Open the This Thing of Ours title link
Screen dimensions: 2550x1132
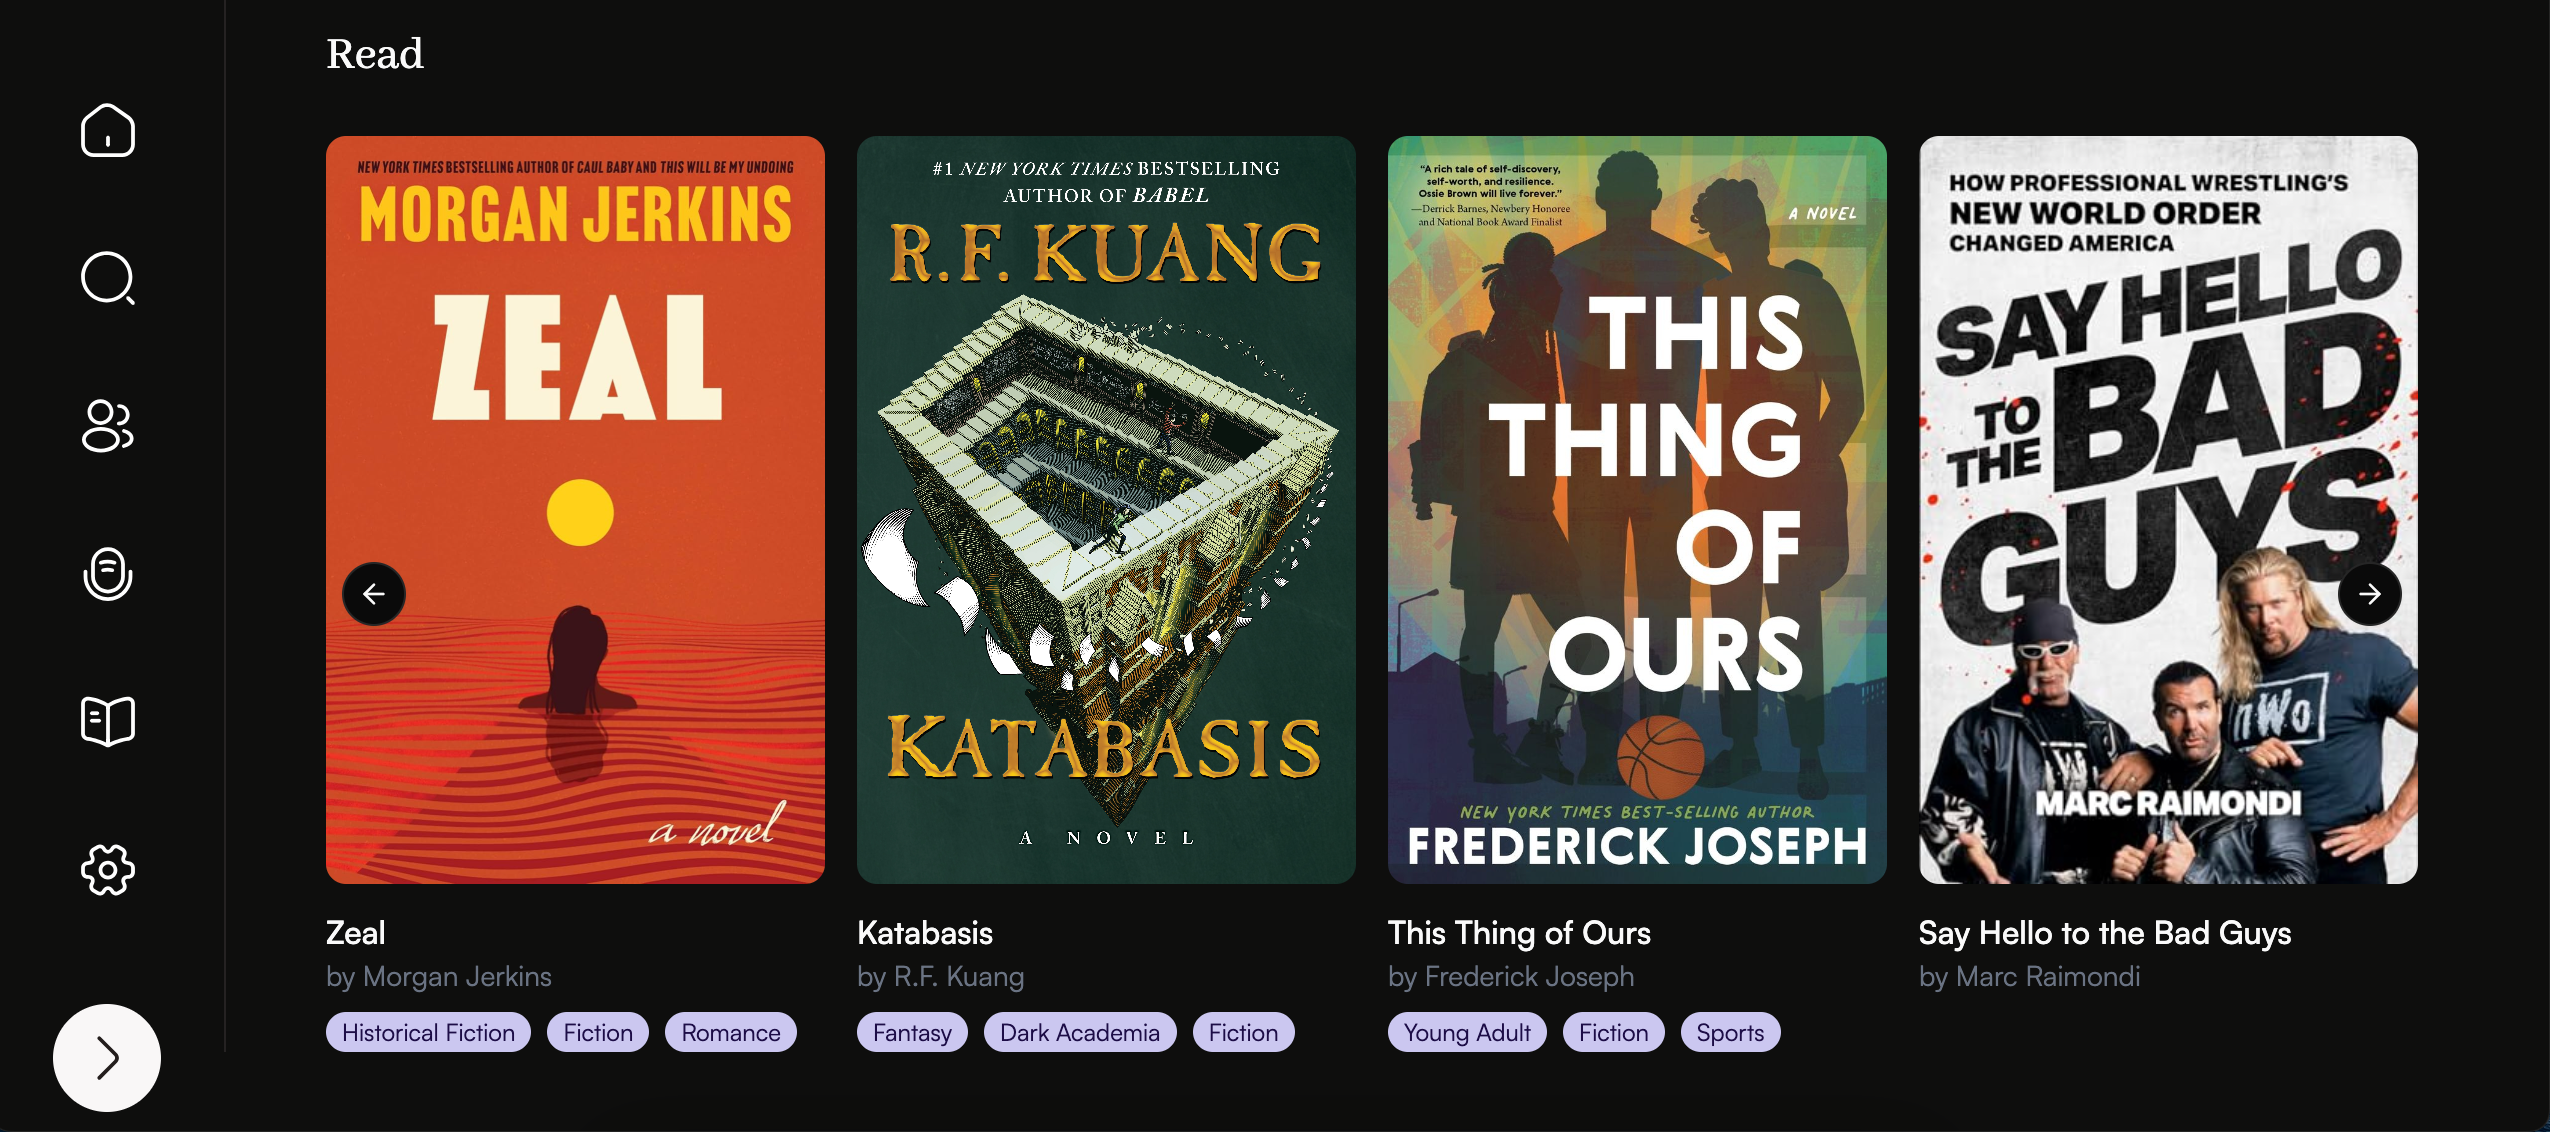(1519, 933)
